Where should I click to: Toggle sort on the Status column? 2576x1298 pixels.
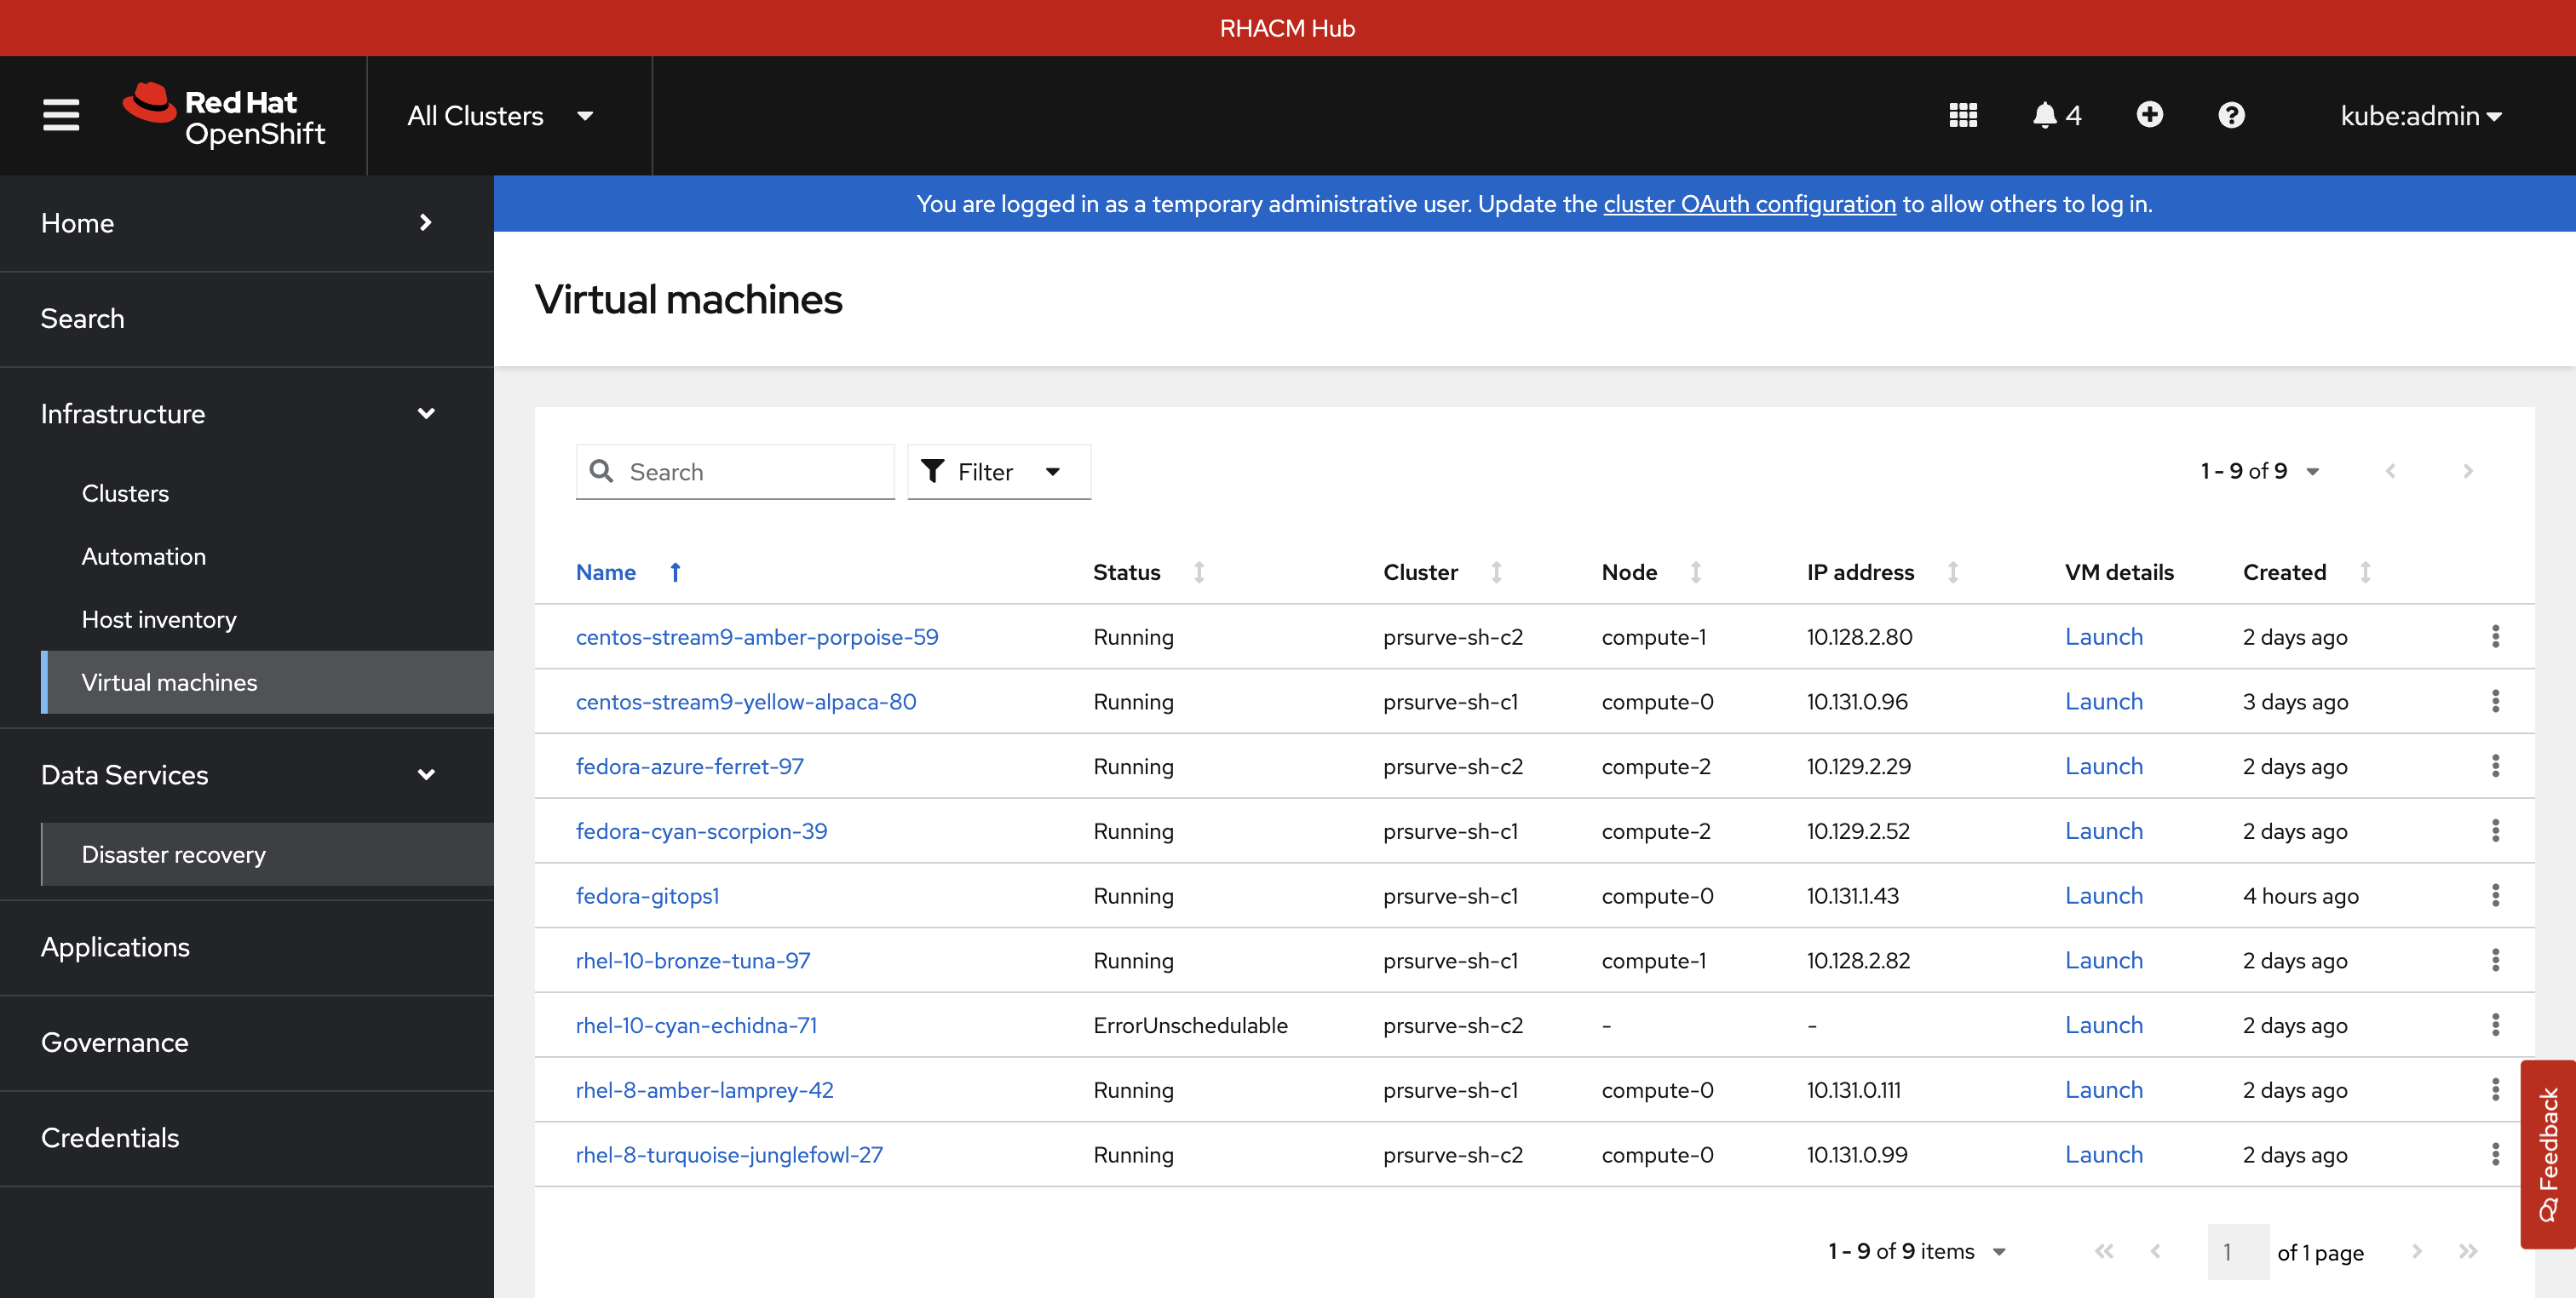(1199, 572)
